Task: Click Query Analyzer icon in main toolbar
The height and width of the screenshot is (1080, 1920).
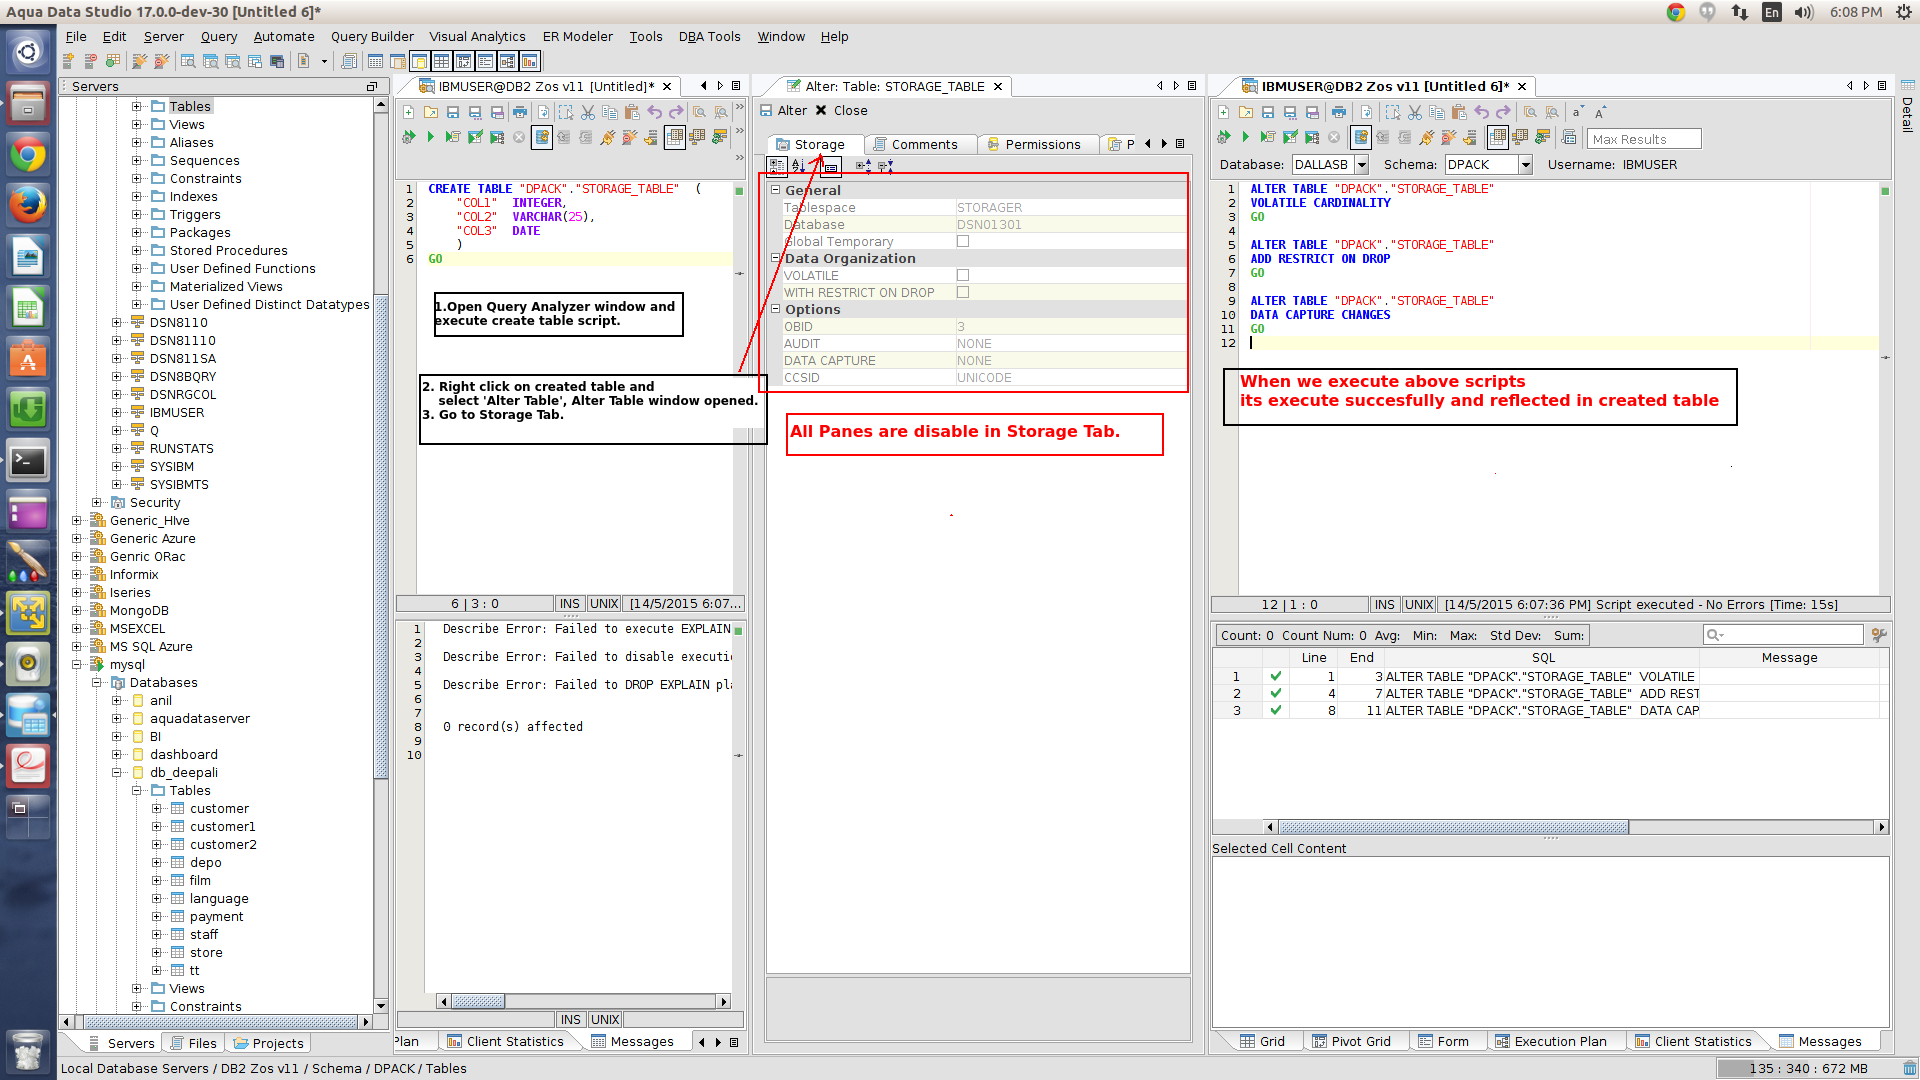Action: (187, 61)
